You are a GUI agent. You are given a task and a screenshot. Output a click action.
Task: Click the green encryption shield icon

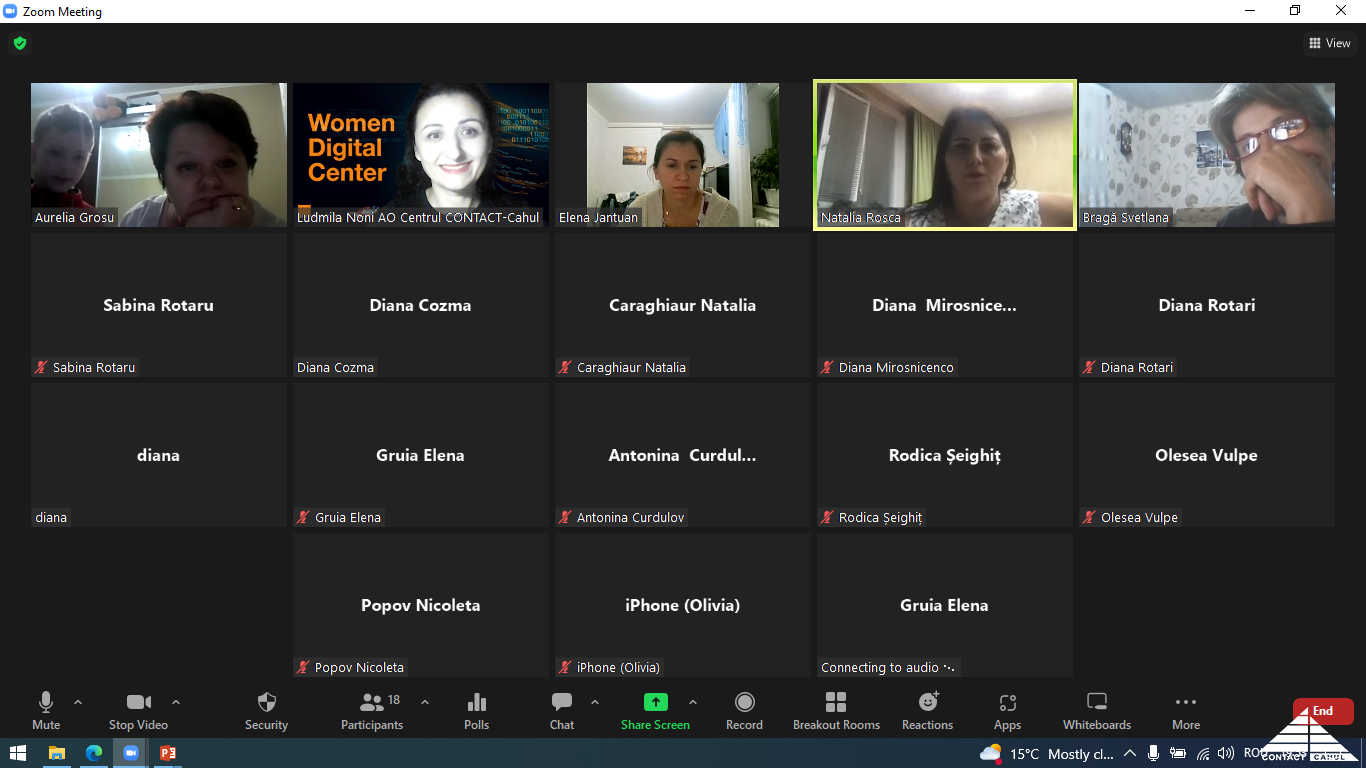click(19, 43)
